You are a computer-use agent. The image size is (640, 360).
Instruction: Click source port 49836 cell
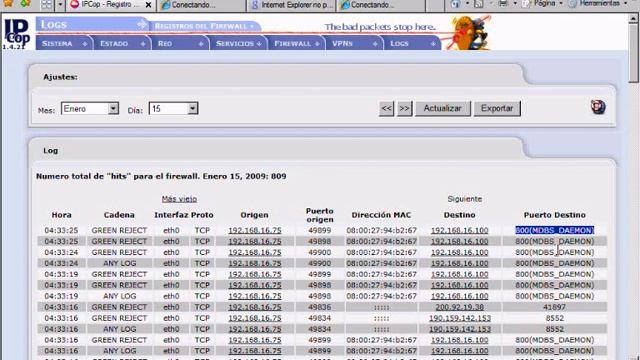pos(320,307)
